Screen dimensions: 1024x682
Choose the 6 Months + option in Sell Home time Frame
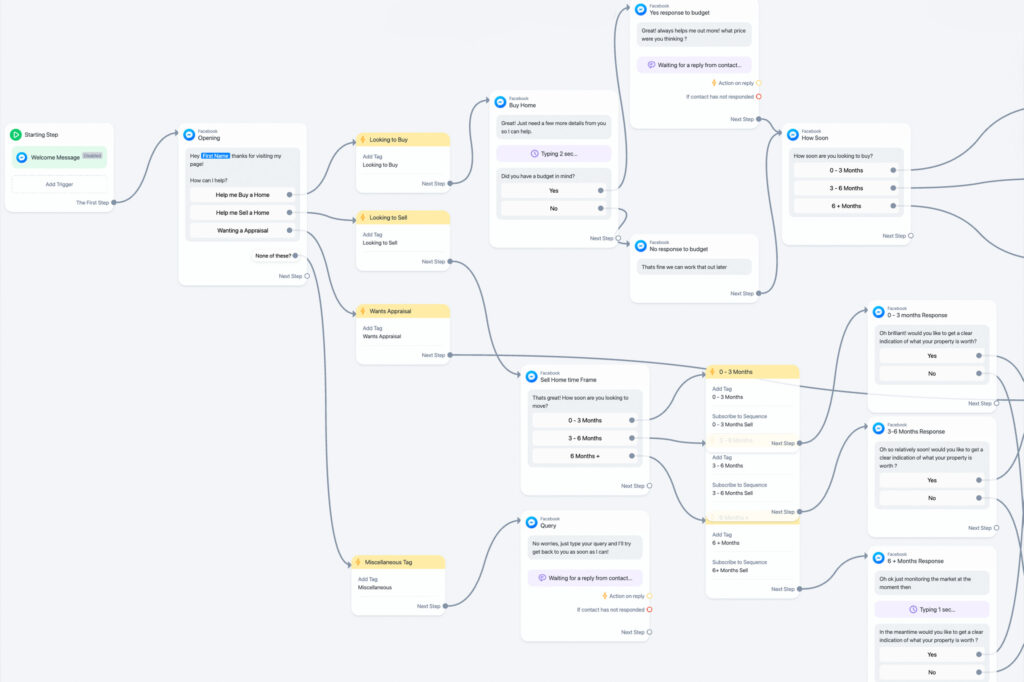[585, 456]
